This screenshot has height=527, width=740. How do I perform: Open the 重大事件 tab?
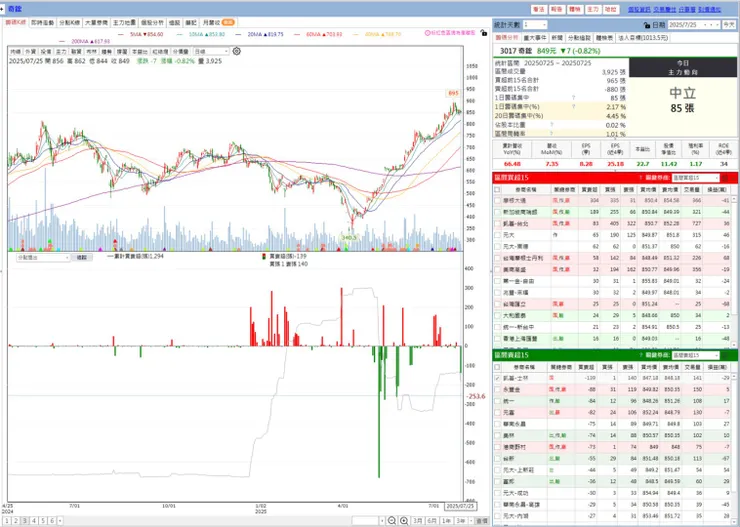pos(535,37)
